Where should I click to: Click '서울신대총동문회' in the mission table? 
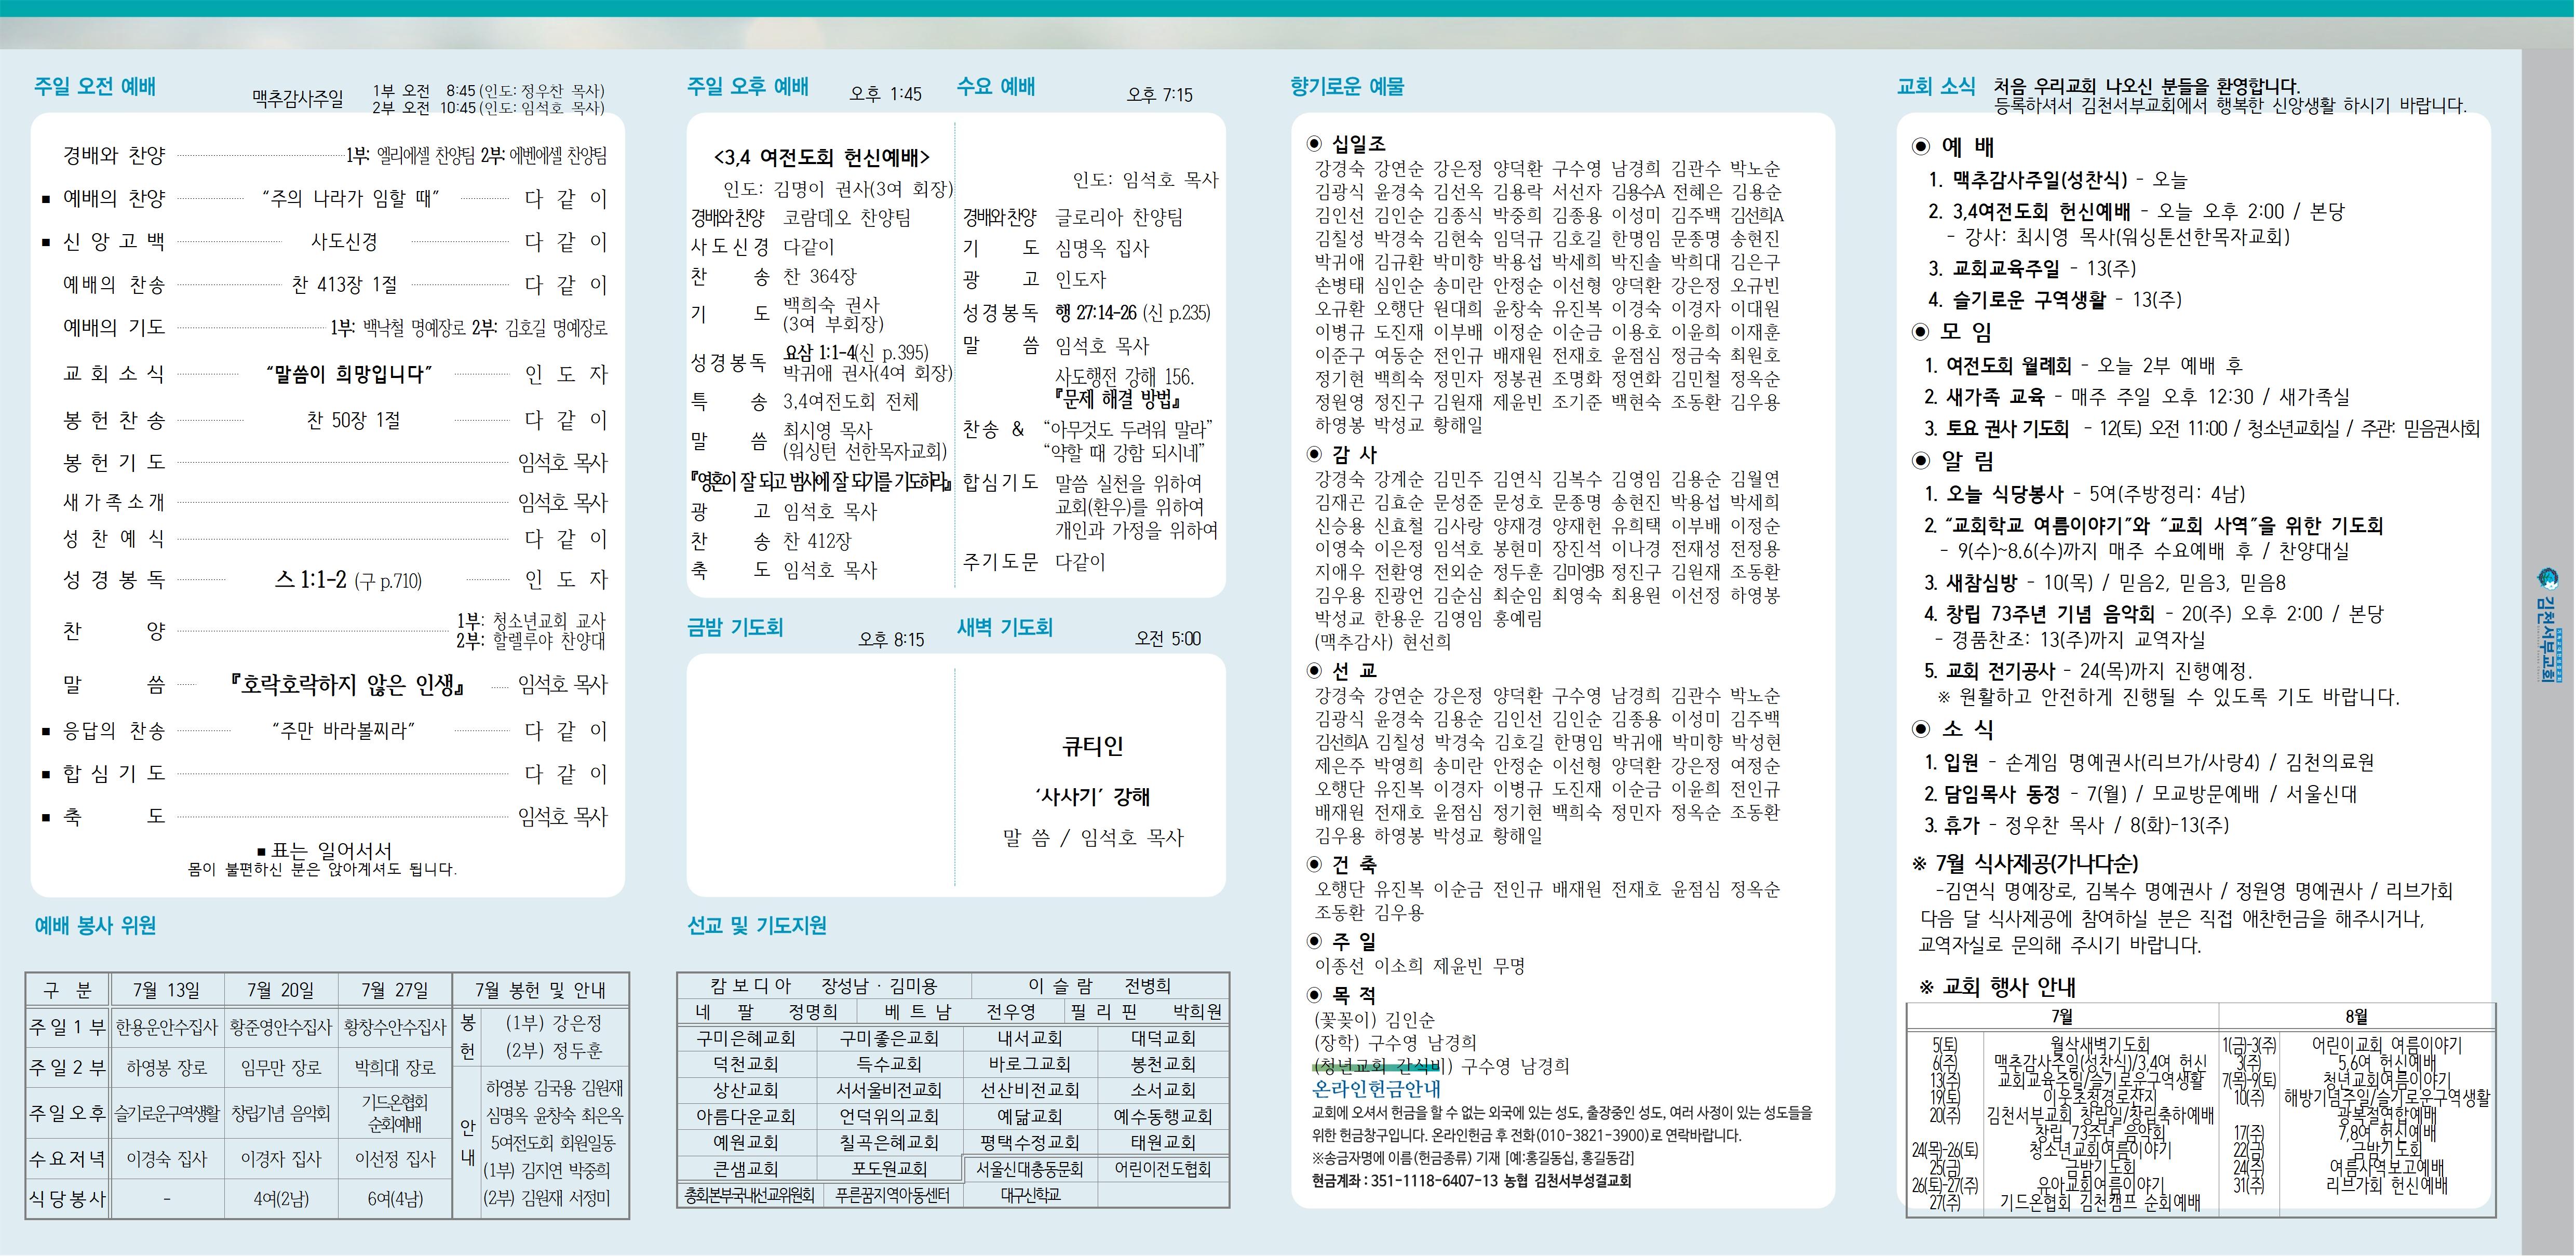[1030, 1168]
